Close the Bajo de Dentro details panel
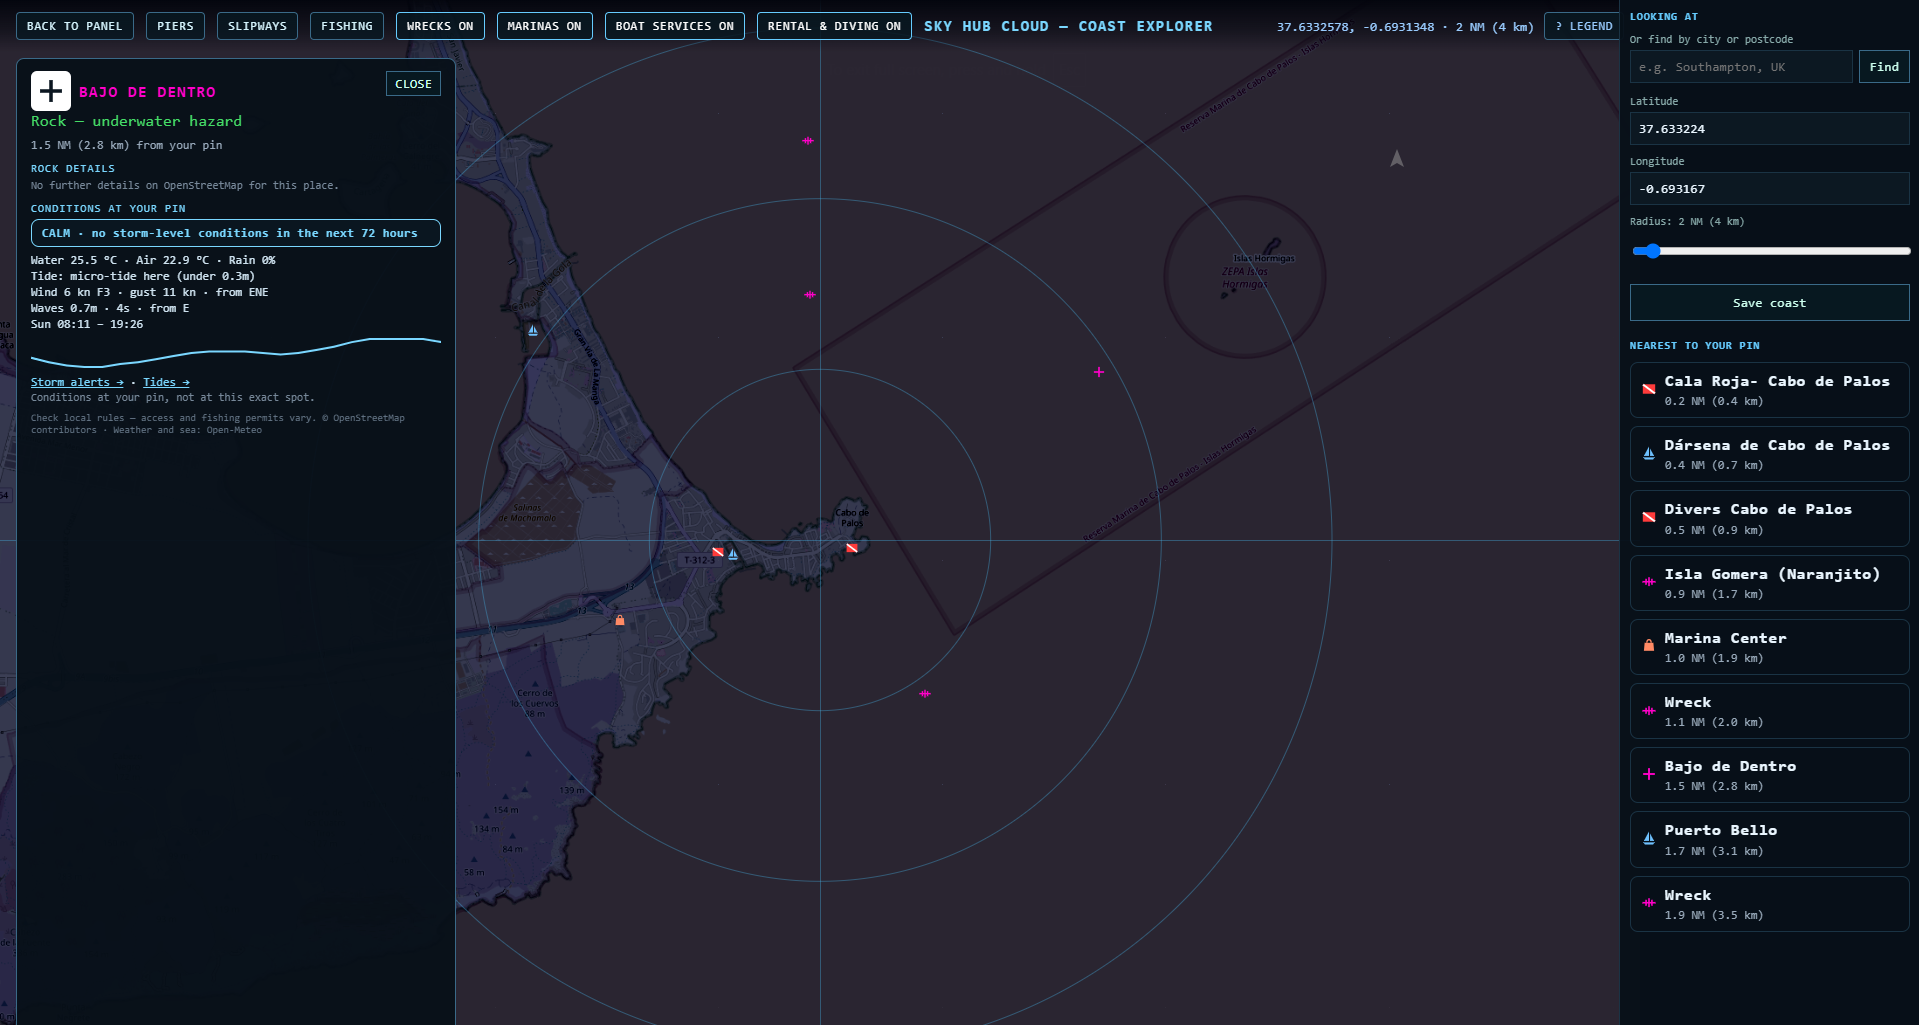Image resolution: width=1919 pixels, height=1025 pixels. 413,84
